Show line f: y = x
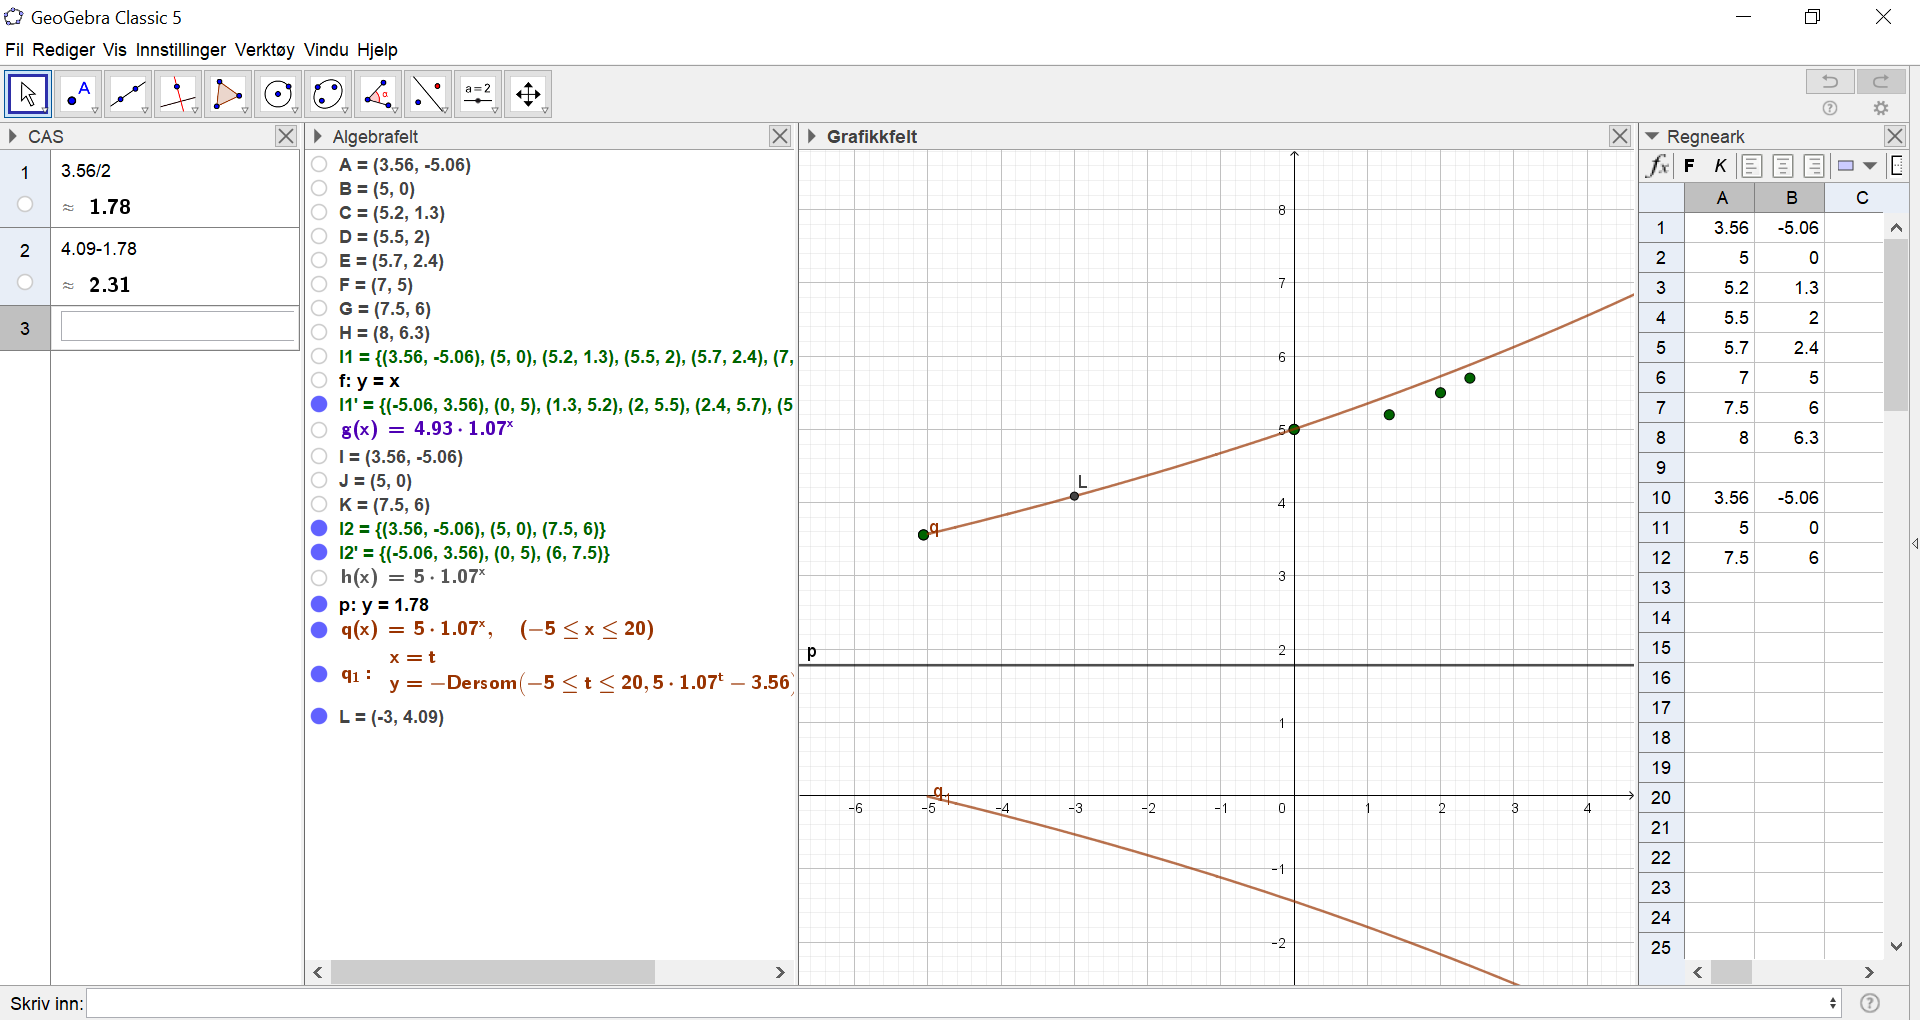The image size is (1920, 1020). pos(319,380)
